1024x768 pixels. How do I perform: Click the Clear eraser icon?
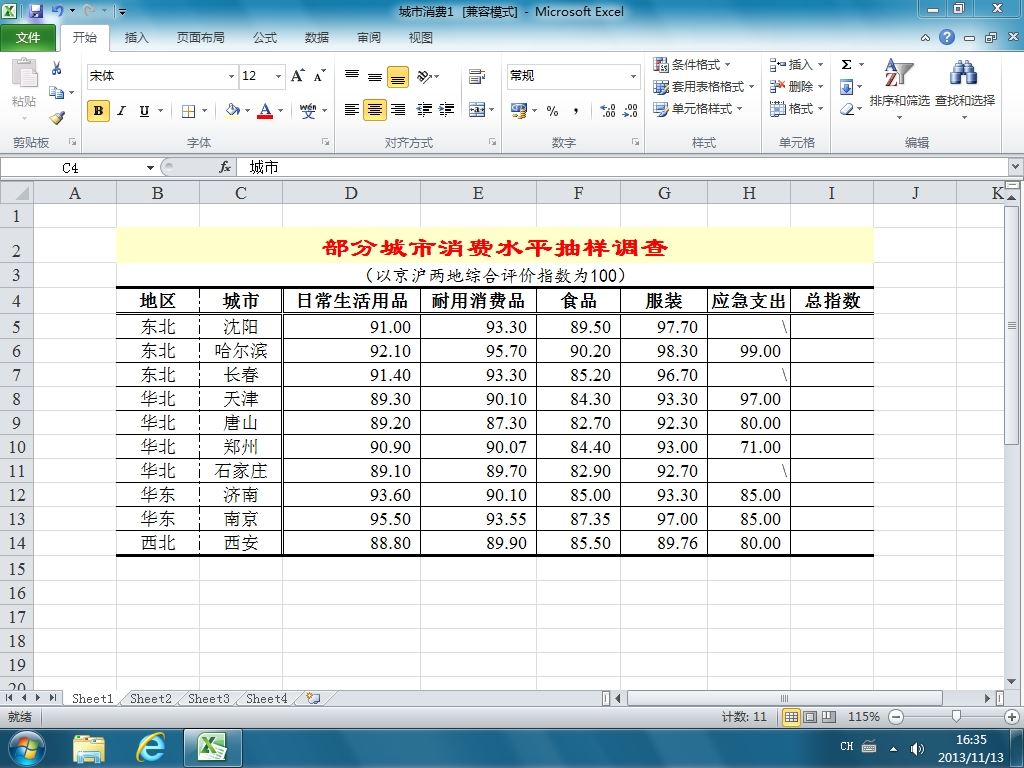point(846,109)
